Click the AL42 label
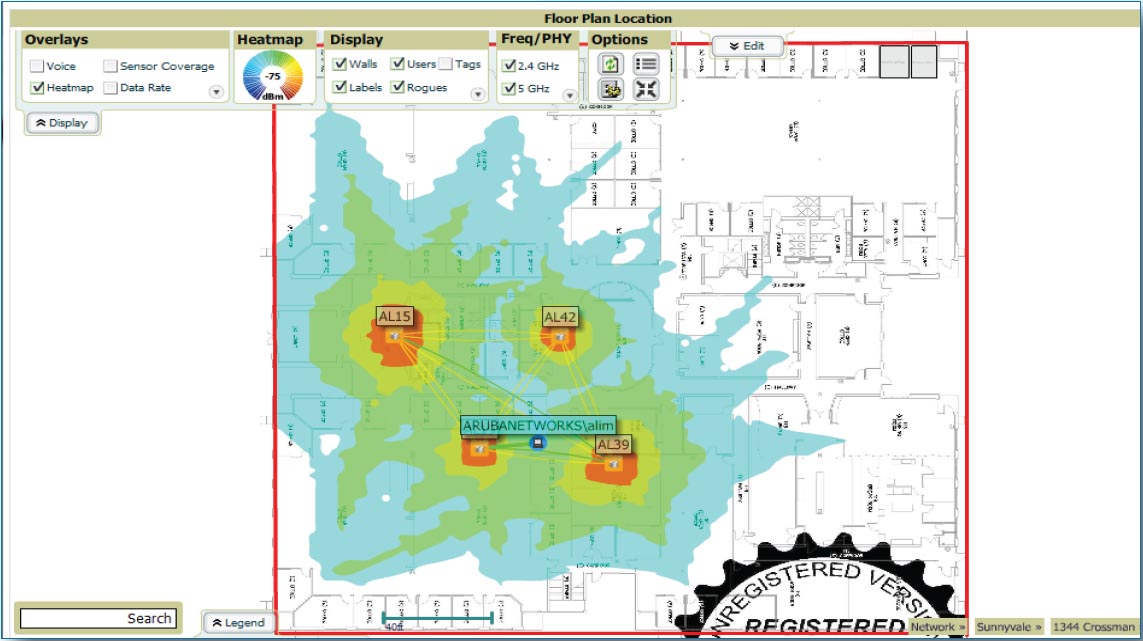The image size is (1143, 641). tap(560, 317)
